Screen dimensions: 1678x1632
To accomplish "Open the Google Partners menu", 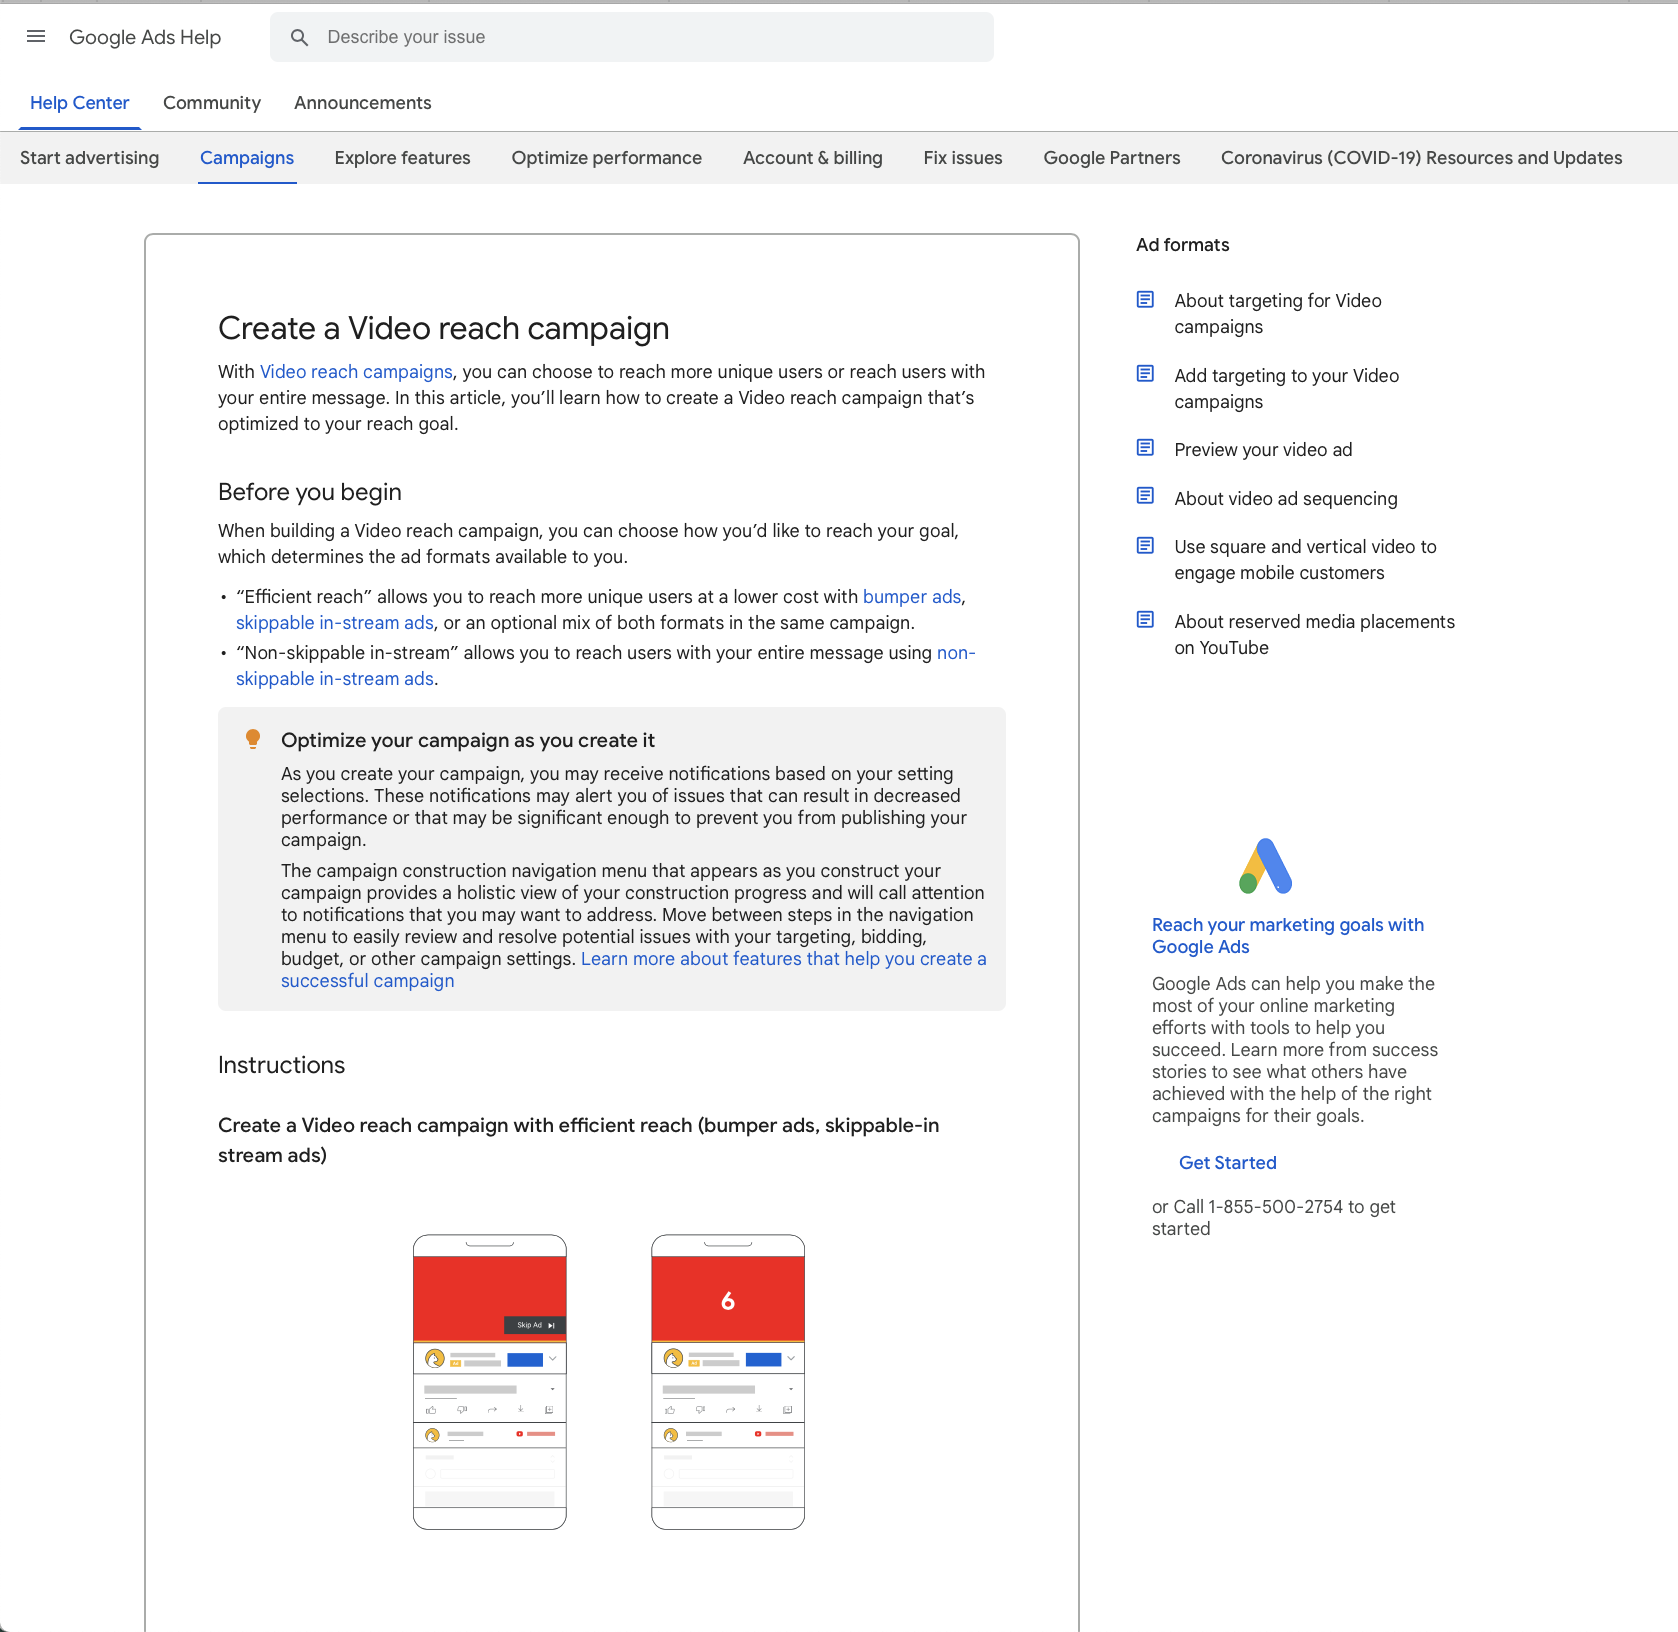I will (1112, 158).
